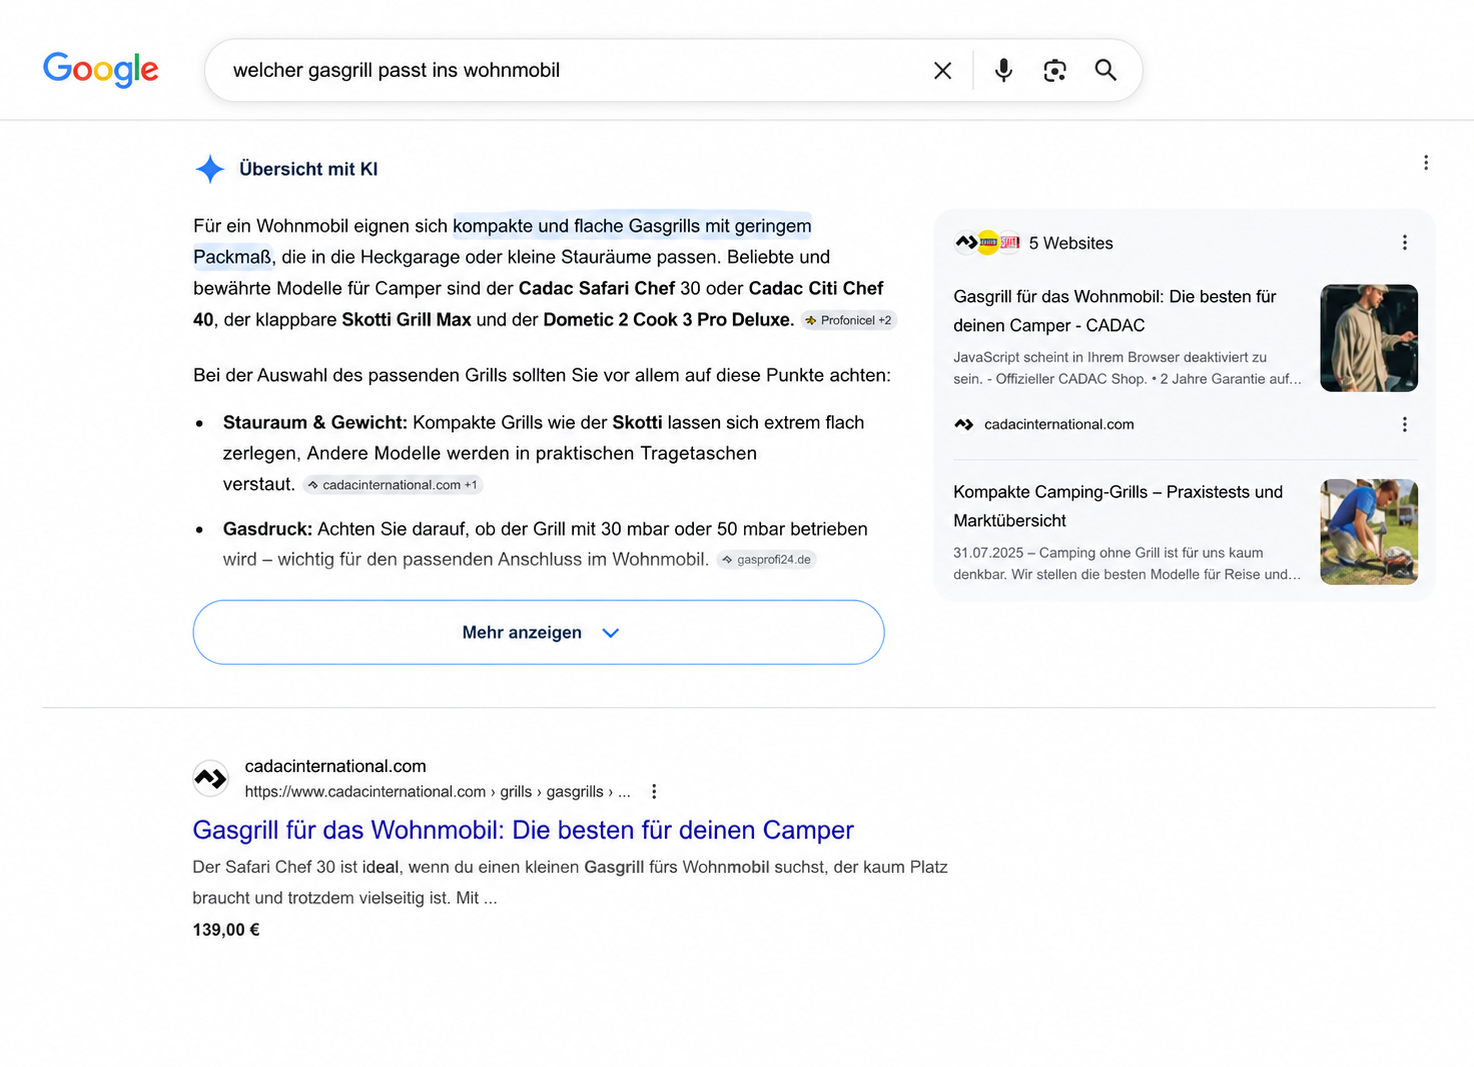
Task: Click the CADAC source card title
Action: (1115, 311)
